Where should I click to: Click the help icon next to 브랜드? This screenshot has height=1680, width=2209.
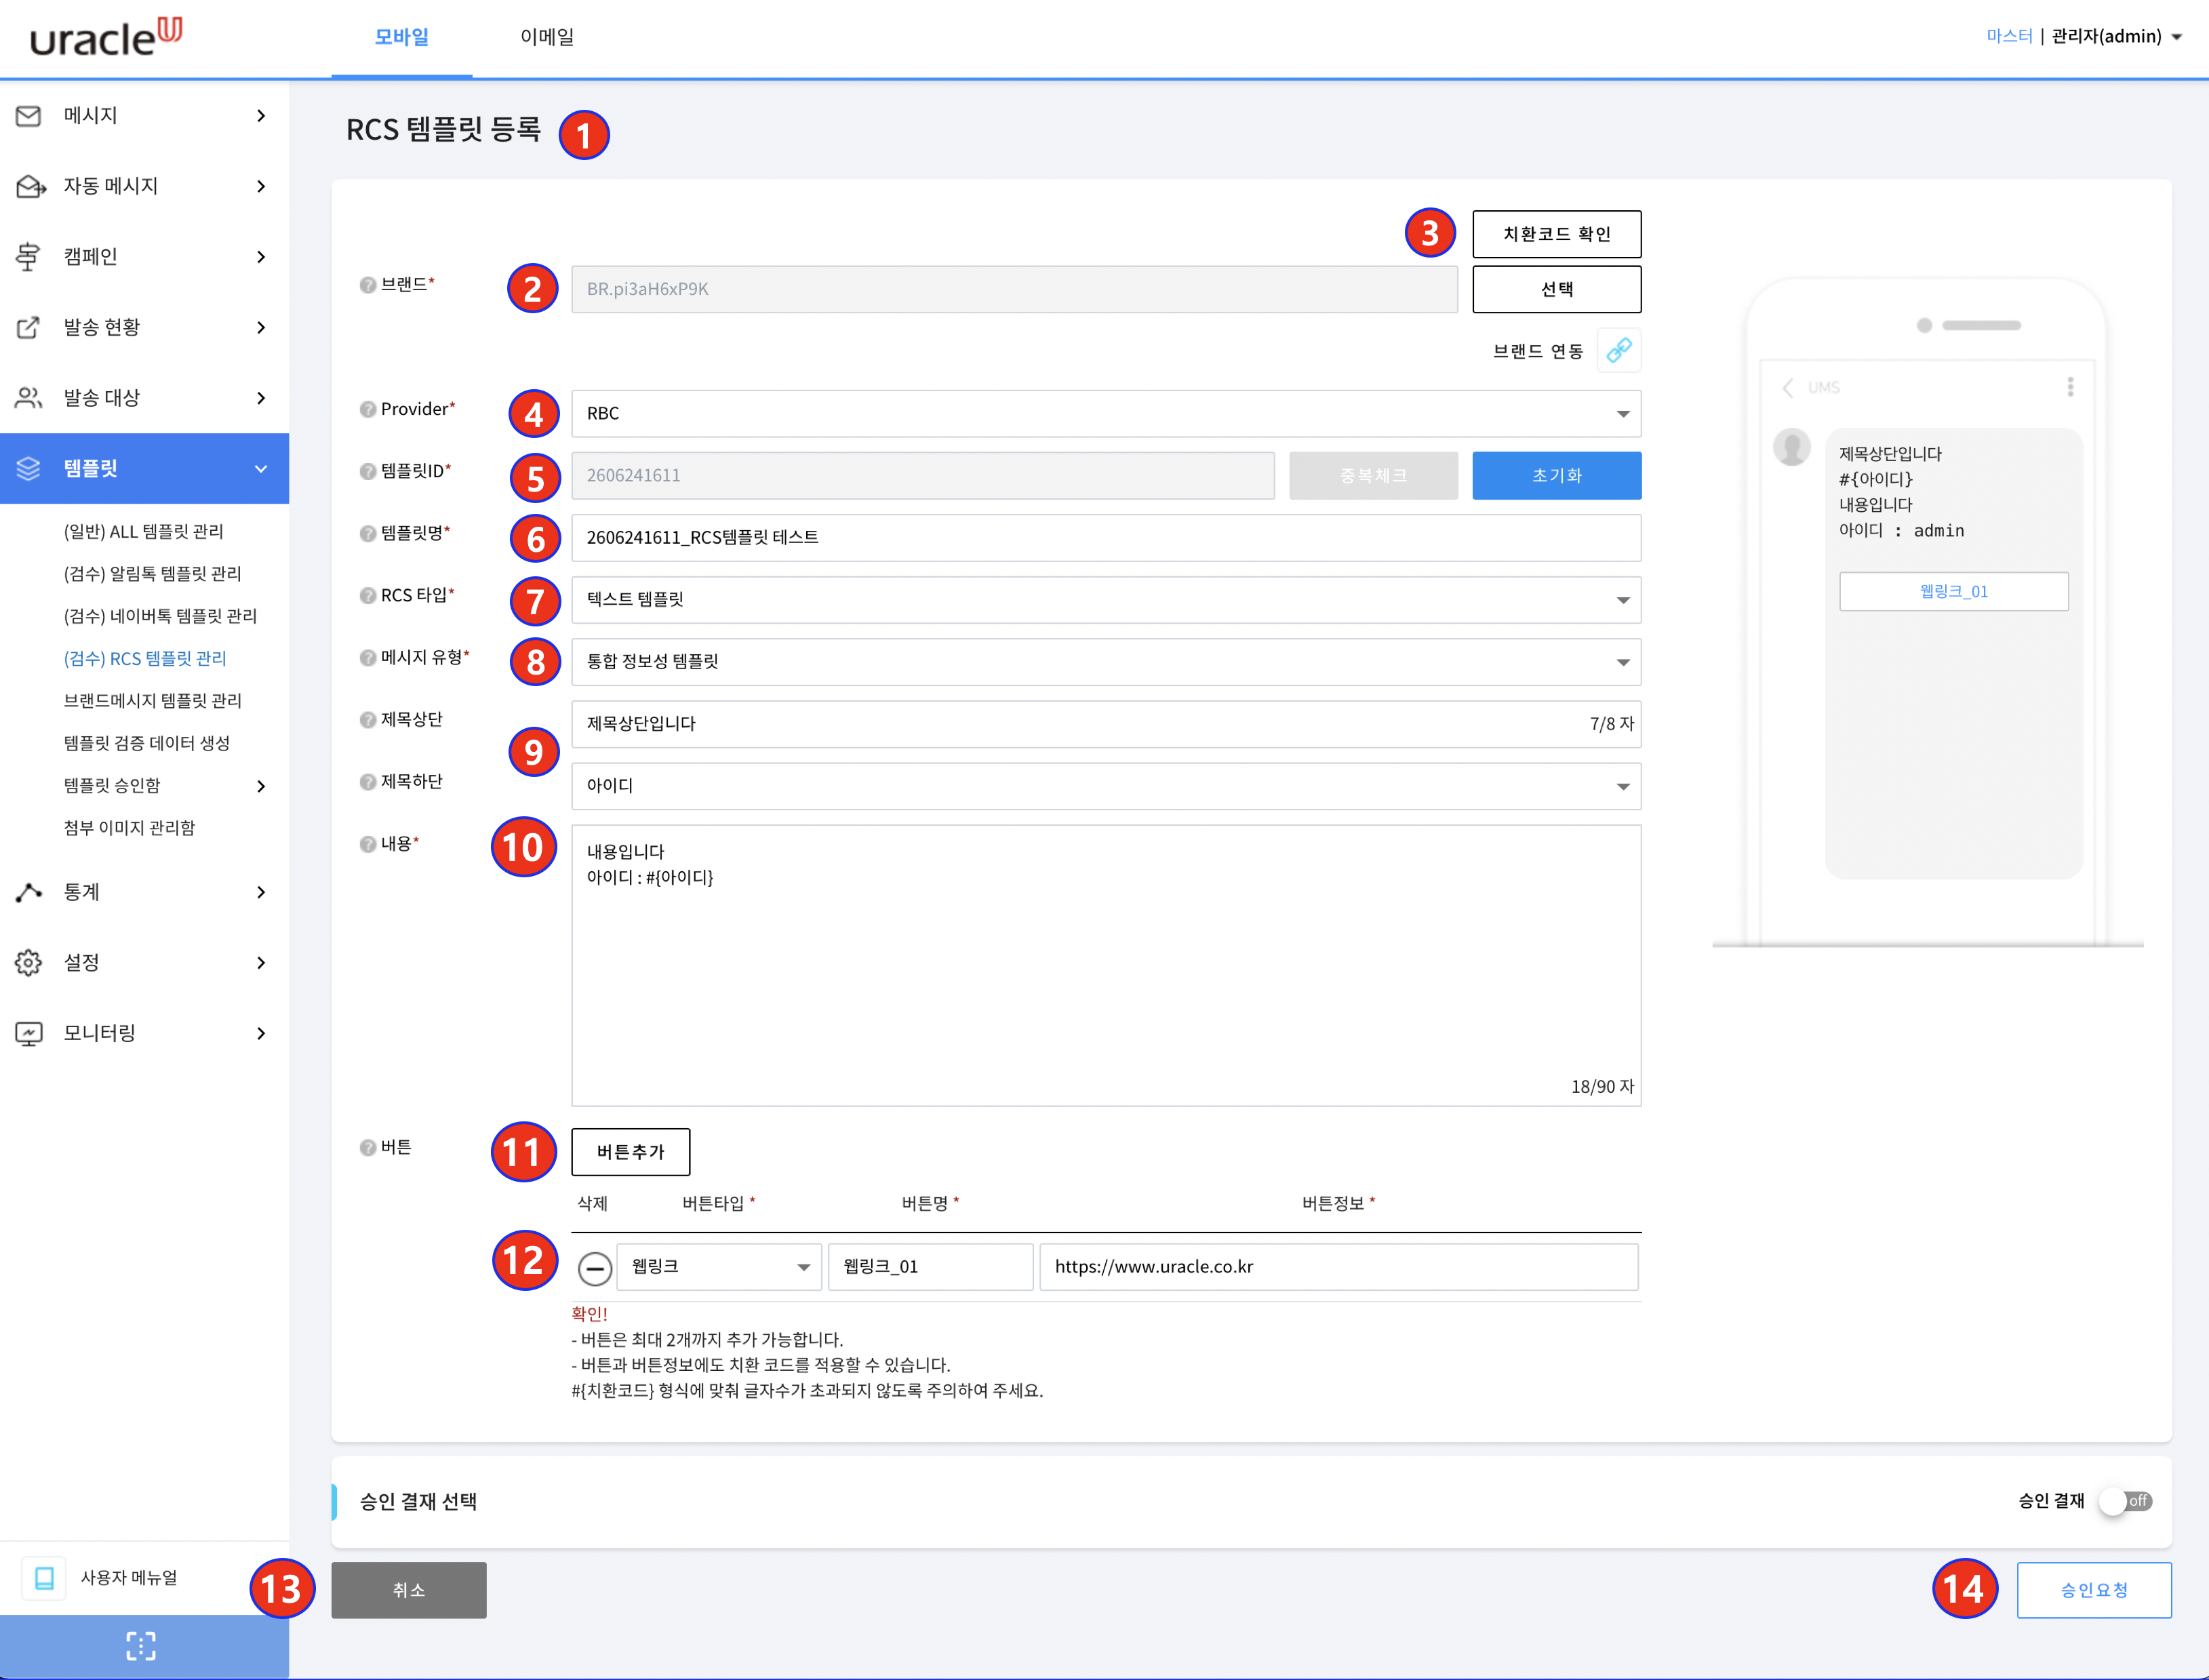point(367,285)
